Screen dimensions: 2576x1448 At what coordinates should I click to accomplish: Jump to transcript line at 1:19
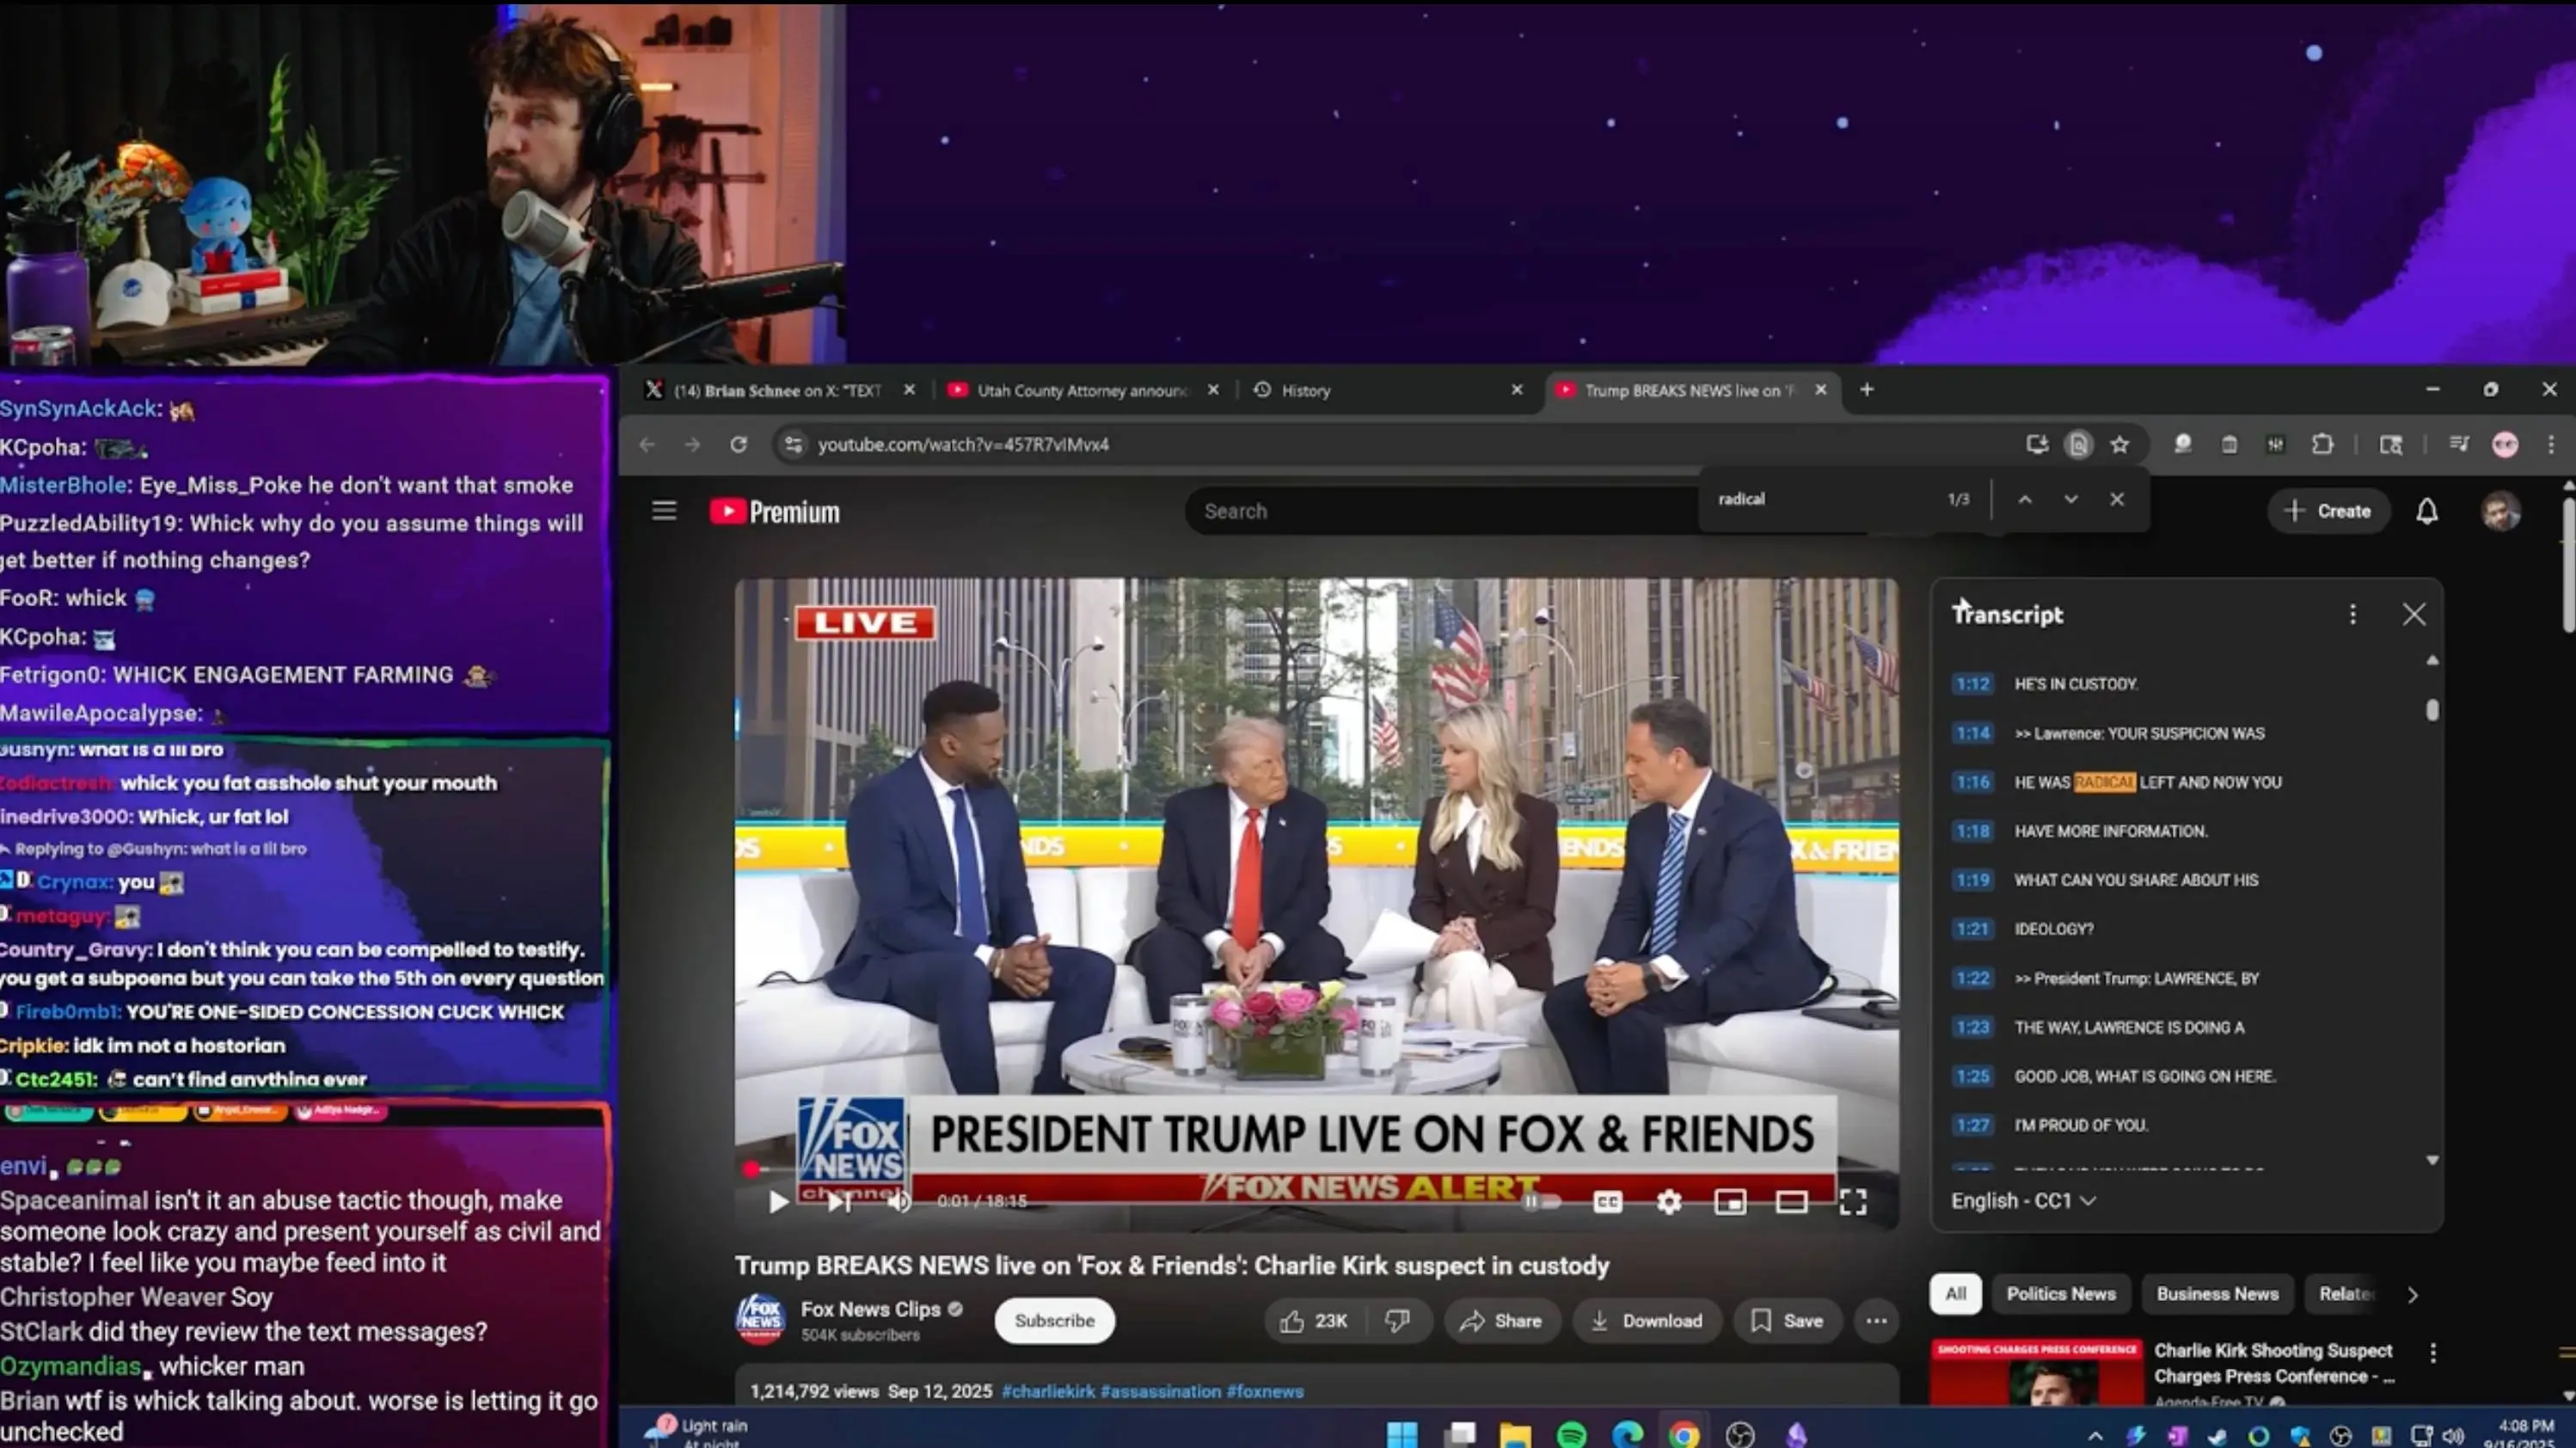click(2135, 880)
